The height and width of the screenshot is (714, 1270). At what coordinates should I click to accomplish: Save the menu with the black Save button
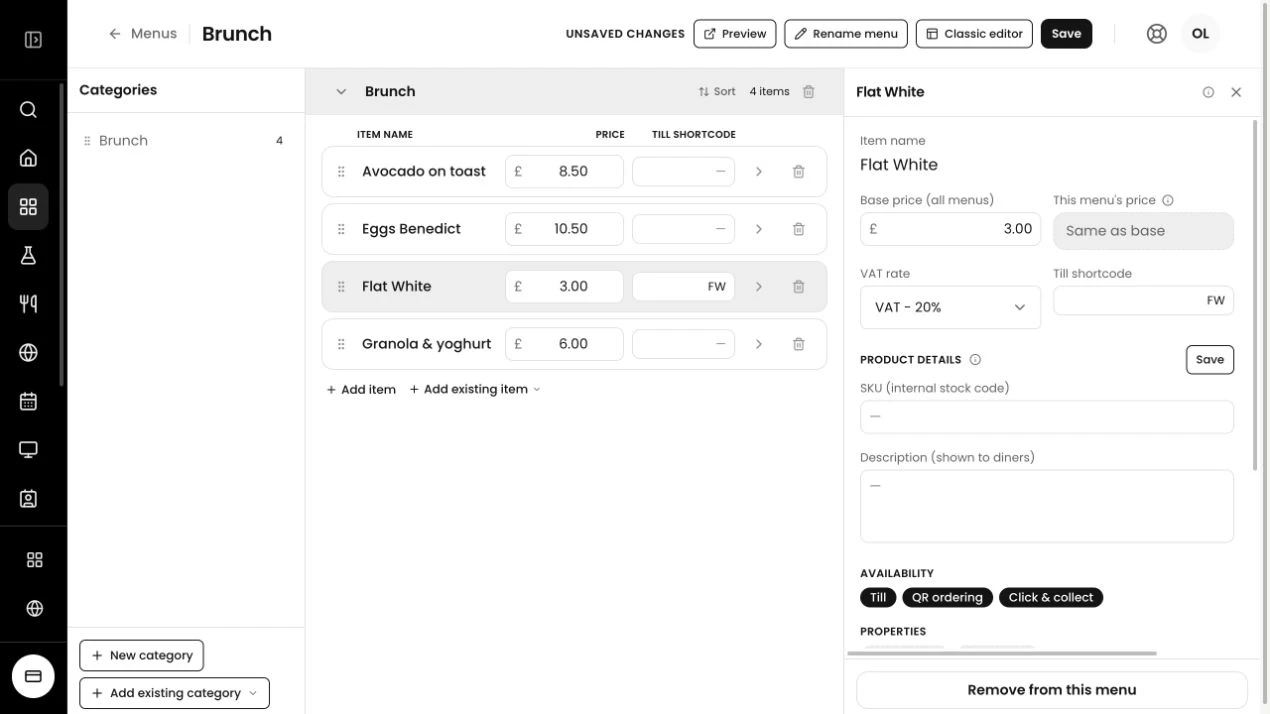pyautogui.click(x=1066, y=34)
